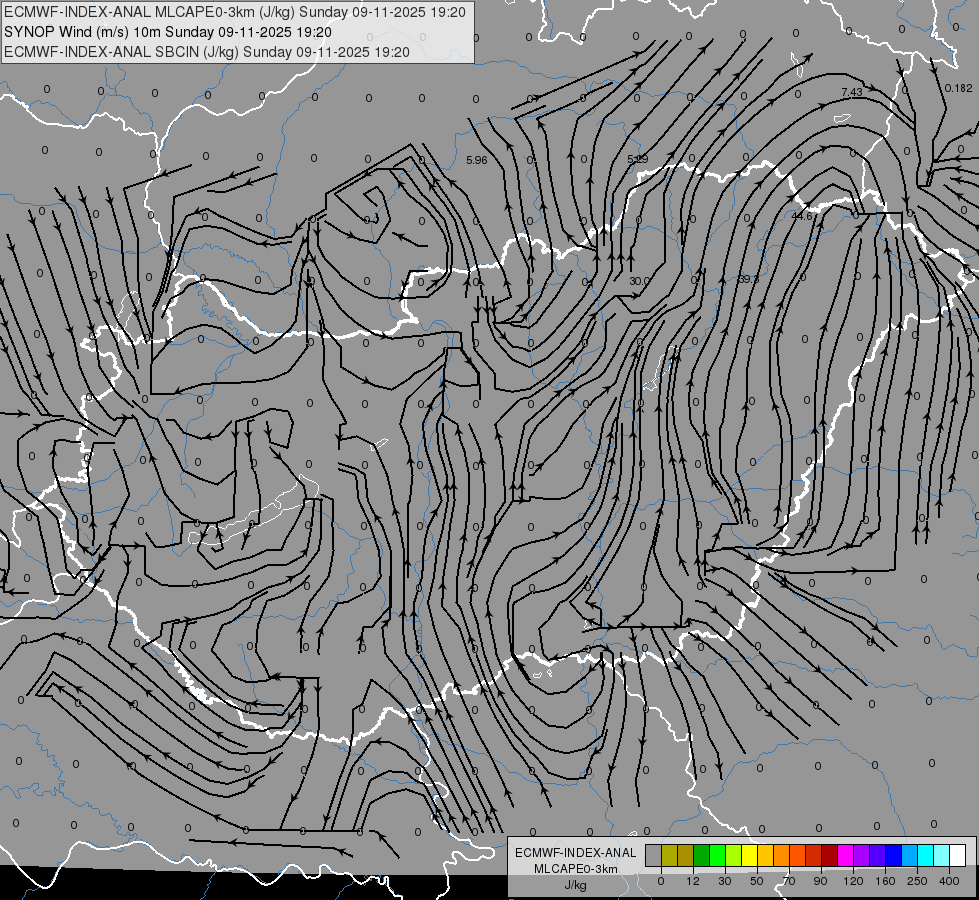Screen dimensions: 979x900
Task: Click the legend unit label 'J/kg'
Action: pos(575,885)
